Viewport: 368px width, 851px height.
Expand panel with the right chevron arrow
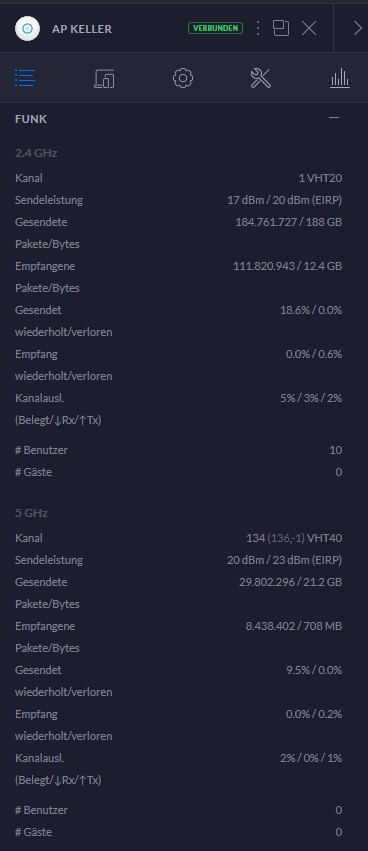point(357,28)
